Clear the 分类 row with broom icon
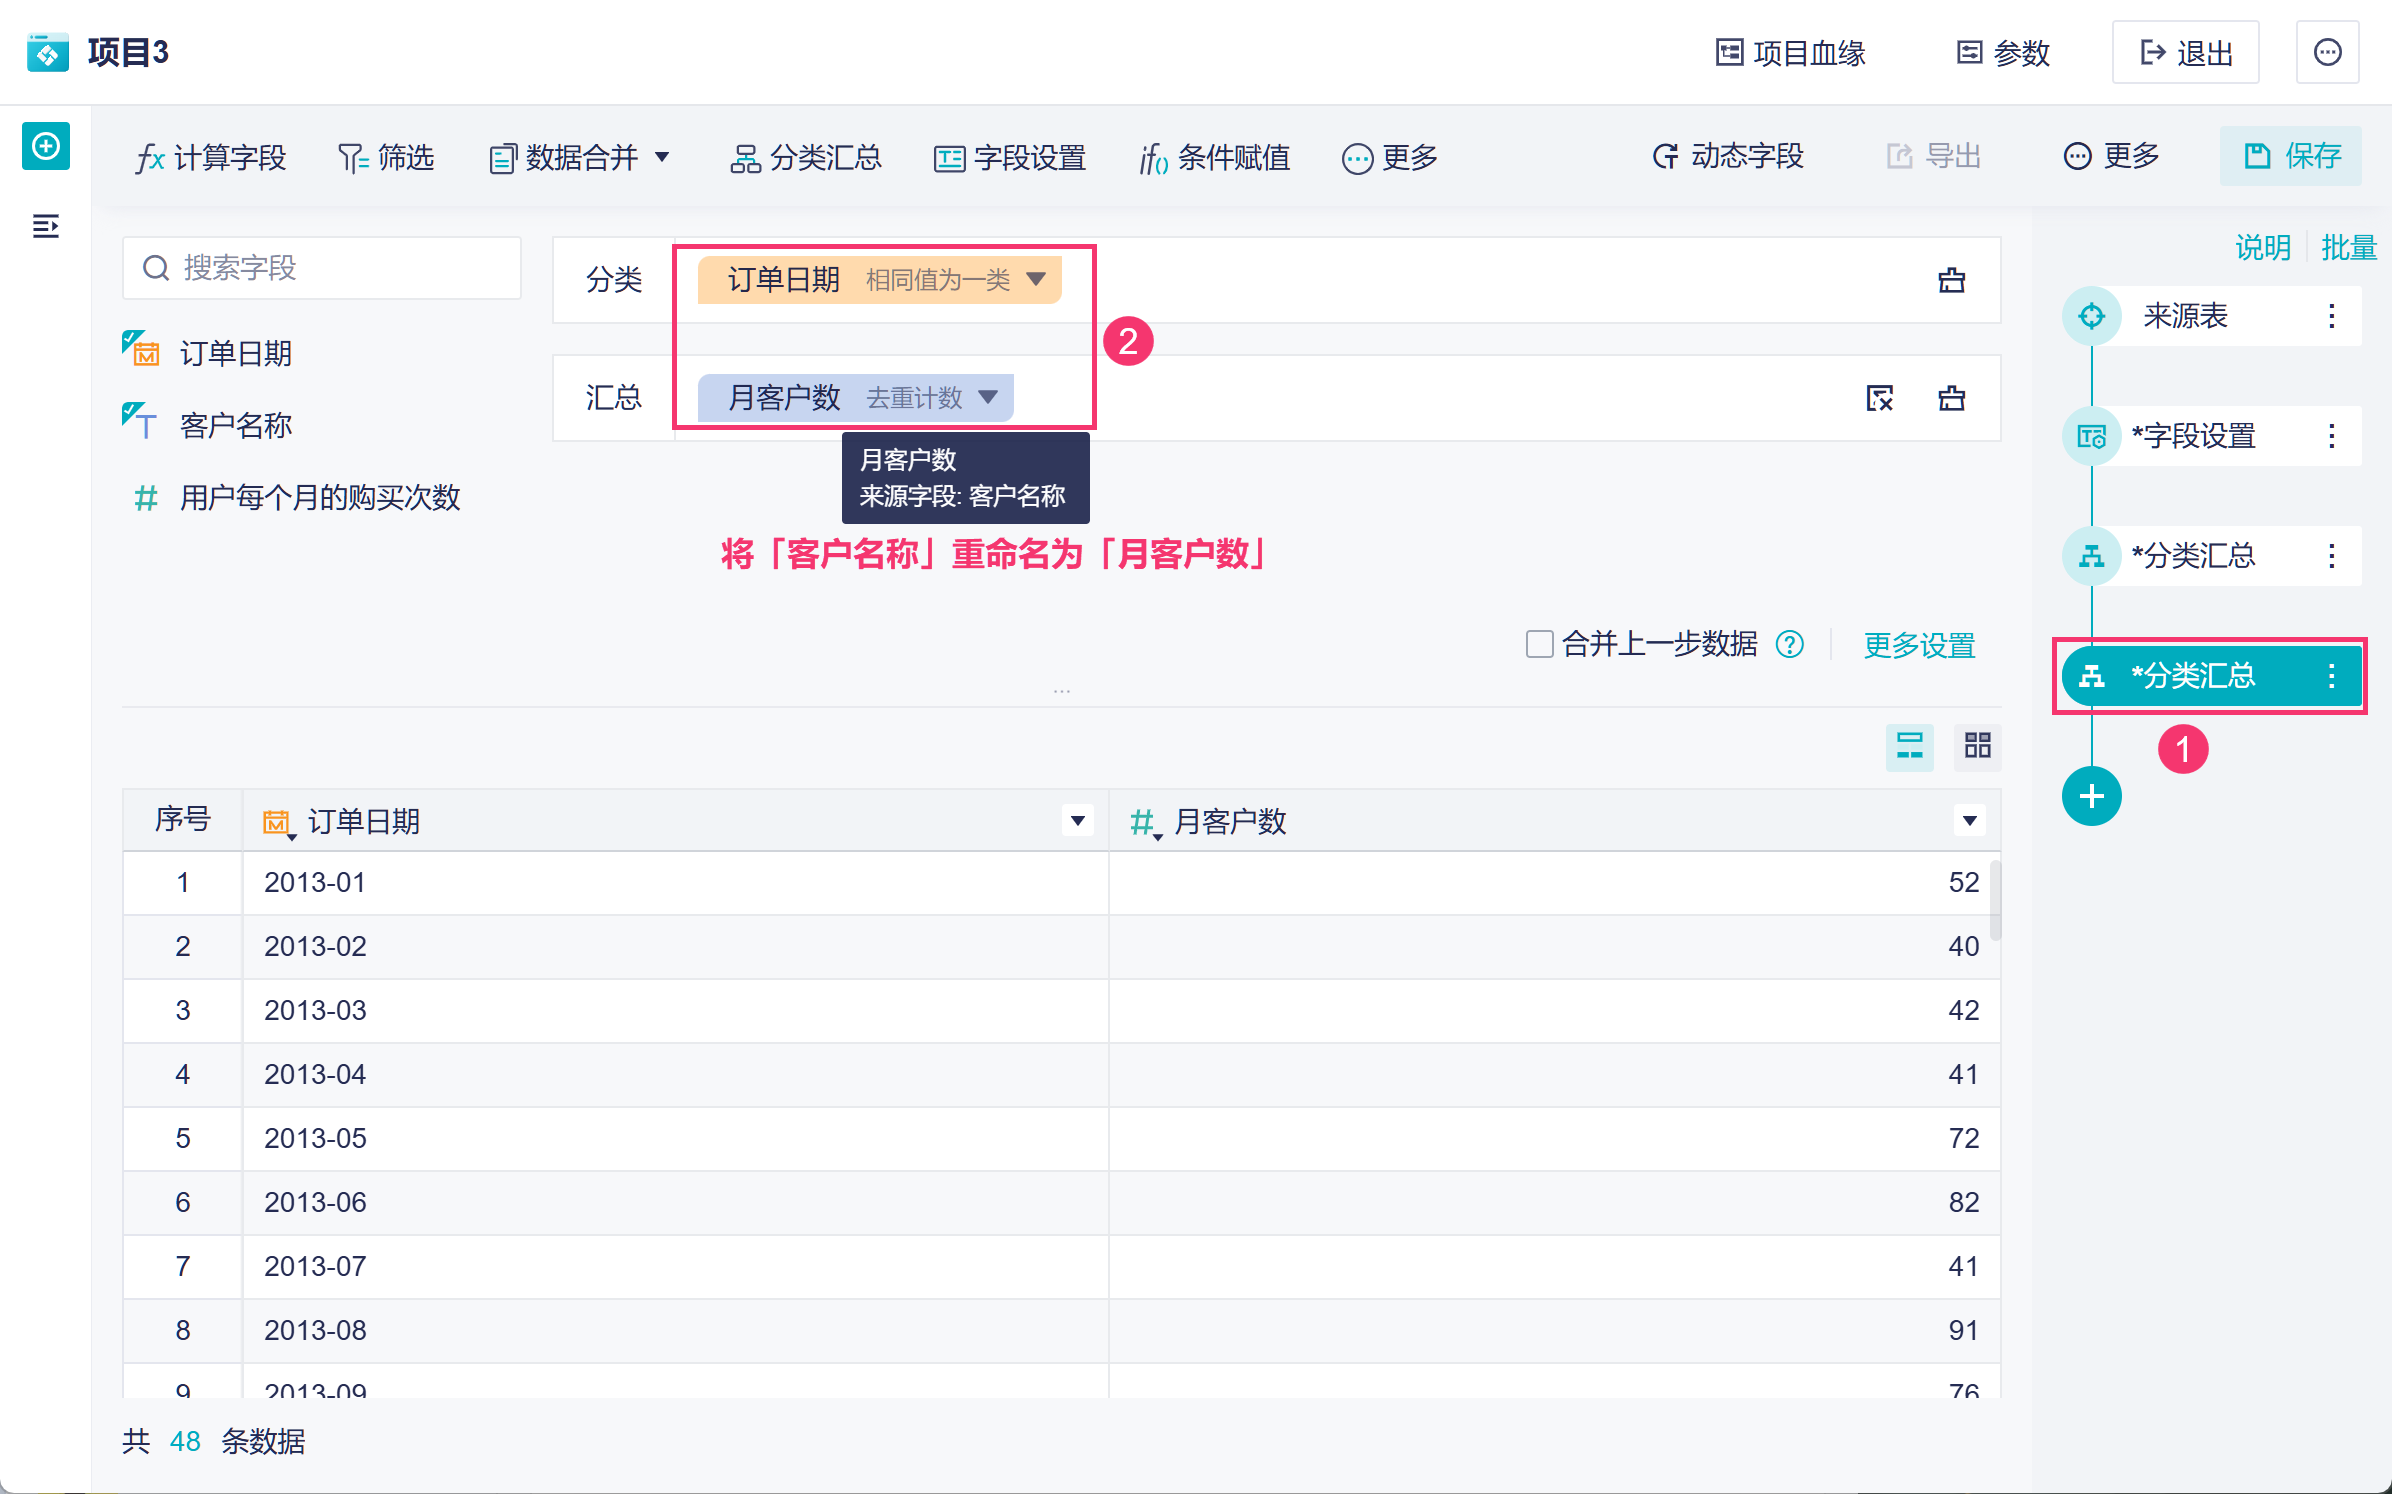Screen dimensions: 2392x1494 (1951, 280)
